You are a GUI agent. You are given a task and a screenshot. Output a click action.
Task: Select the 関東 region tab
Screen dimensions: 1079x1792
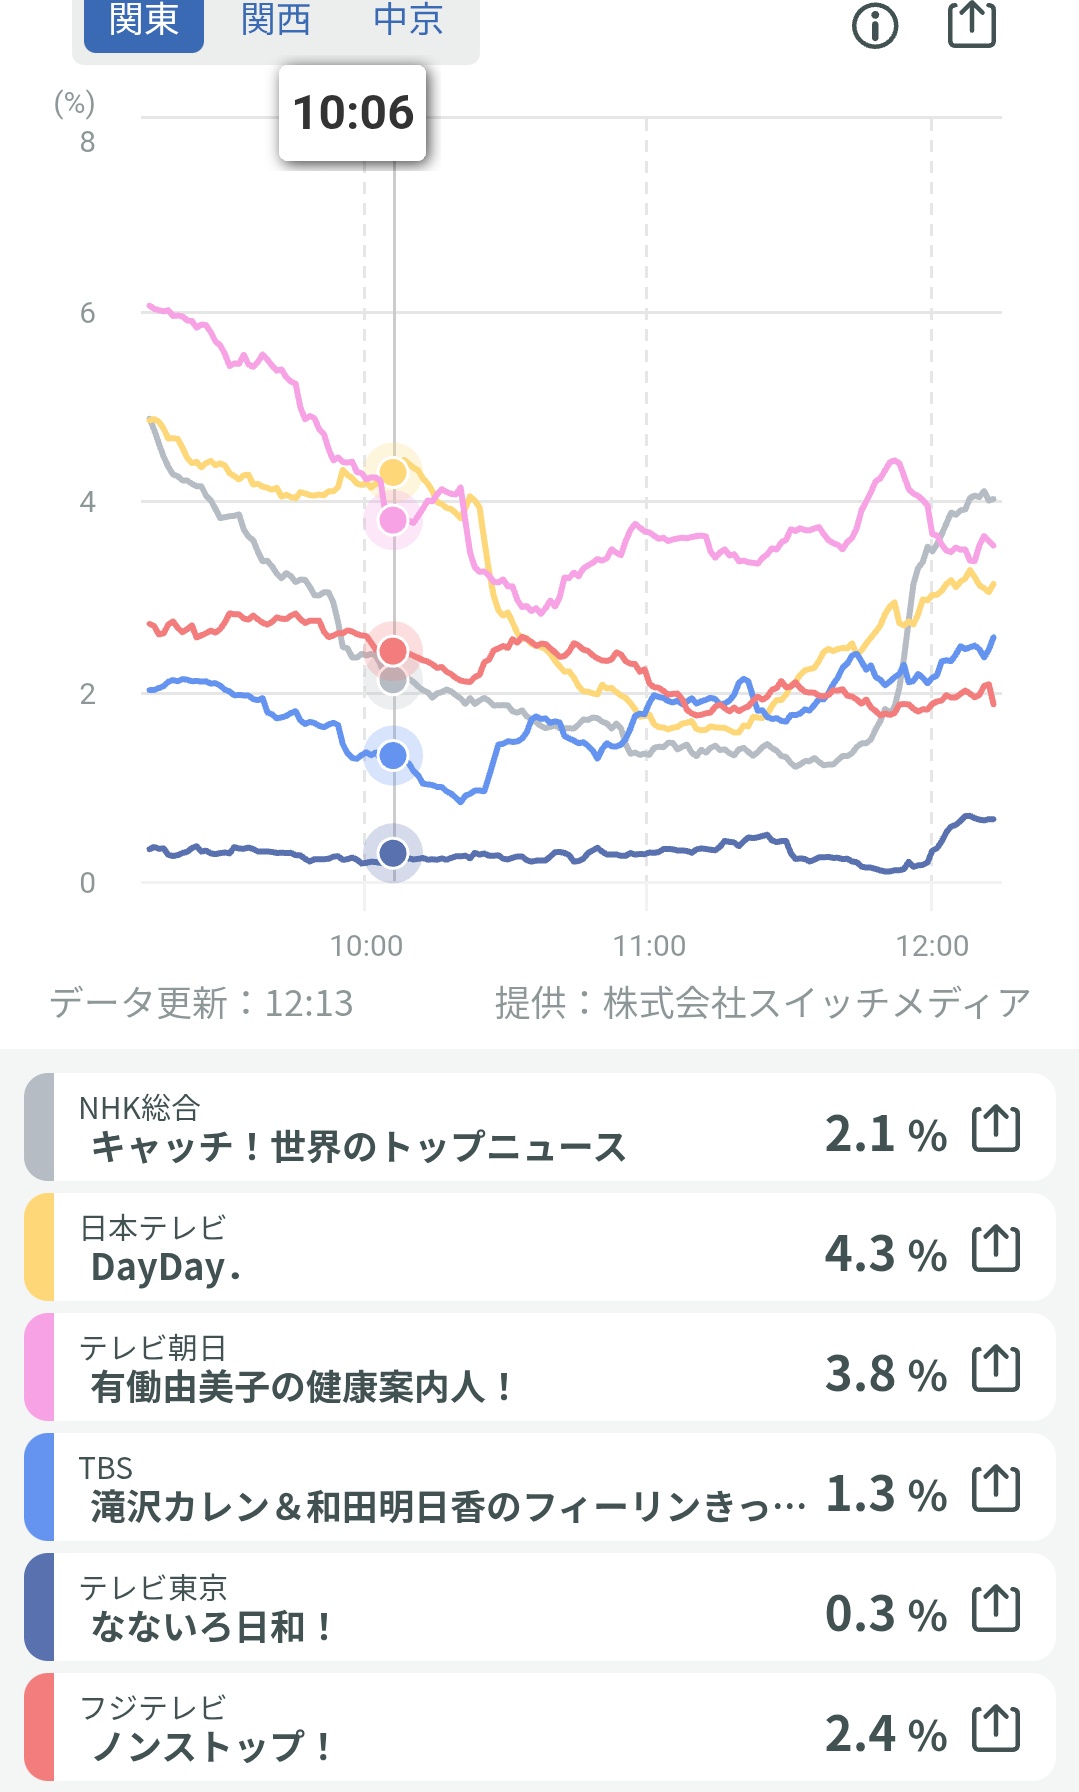click(x=143, y=20)
